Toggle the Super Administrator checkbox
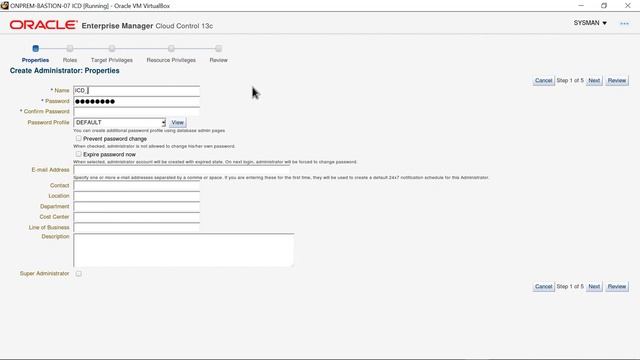Image resolution: width=640 pixels, height=360 pixels. pyautogui.click(x=78, y=273)
